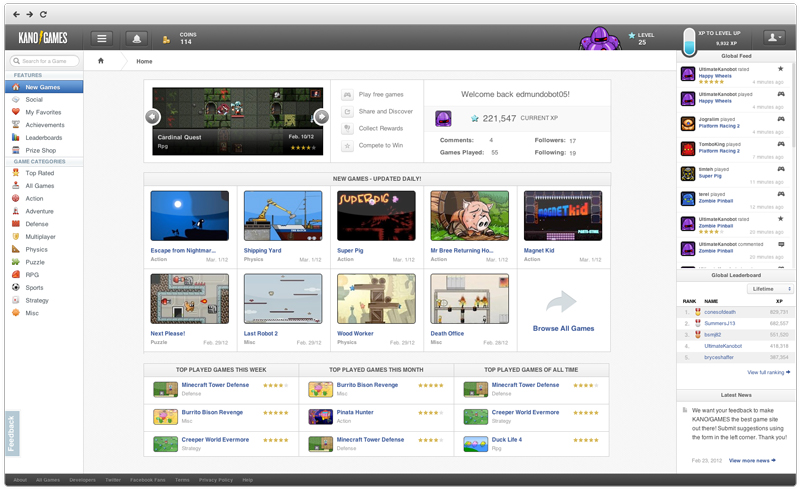The image size is (800, 489).
Task: Go to Achievements in sidebar
Action: coord(44,125)
